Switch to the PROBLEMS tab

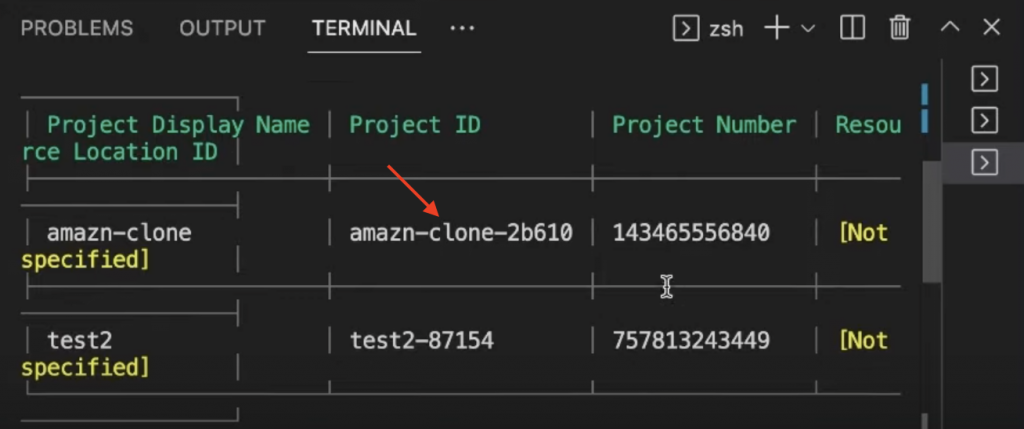pyautogui.click(x=76, y=28)
